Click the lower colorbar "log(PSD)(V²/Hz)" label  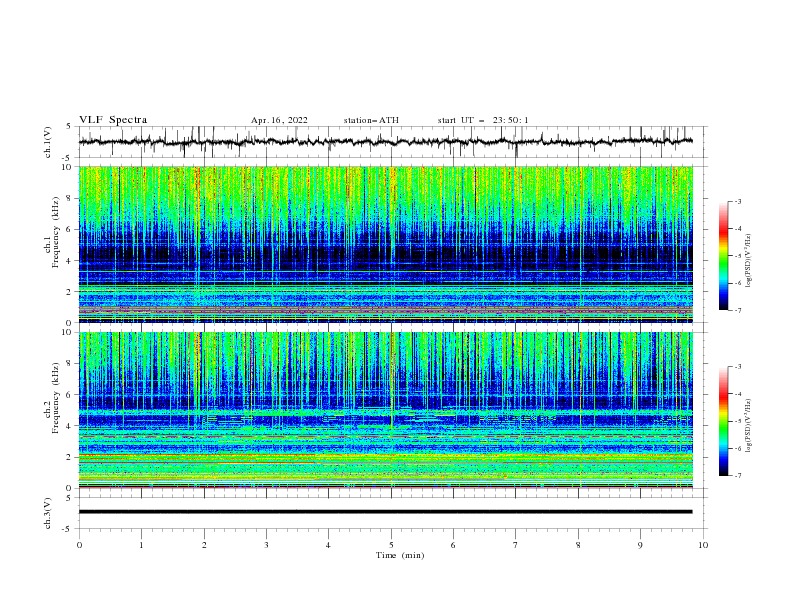(x=749, y=426)
